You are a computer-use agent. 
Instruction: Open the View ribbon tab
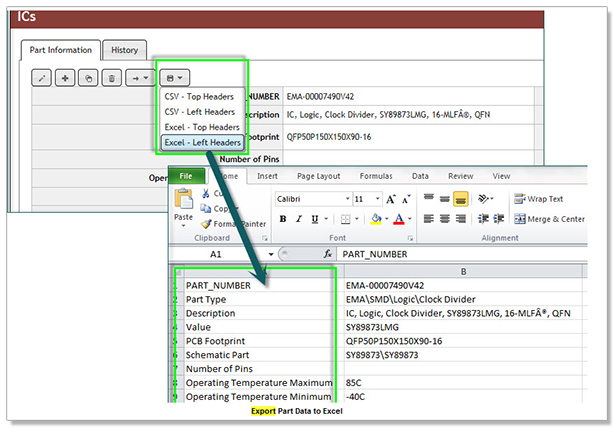point(501,176)
